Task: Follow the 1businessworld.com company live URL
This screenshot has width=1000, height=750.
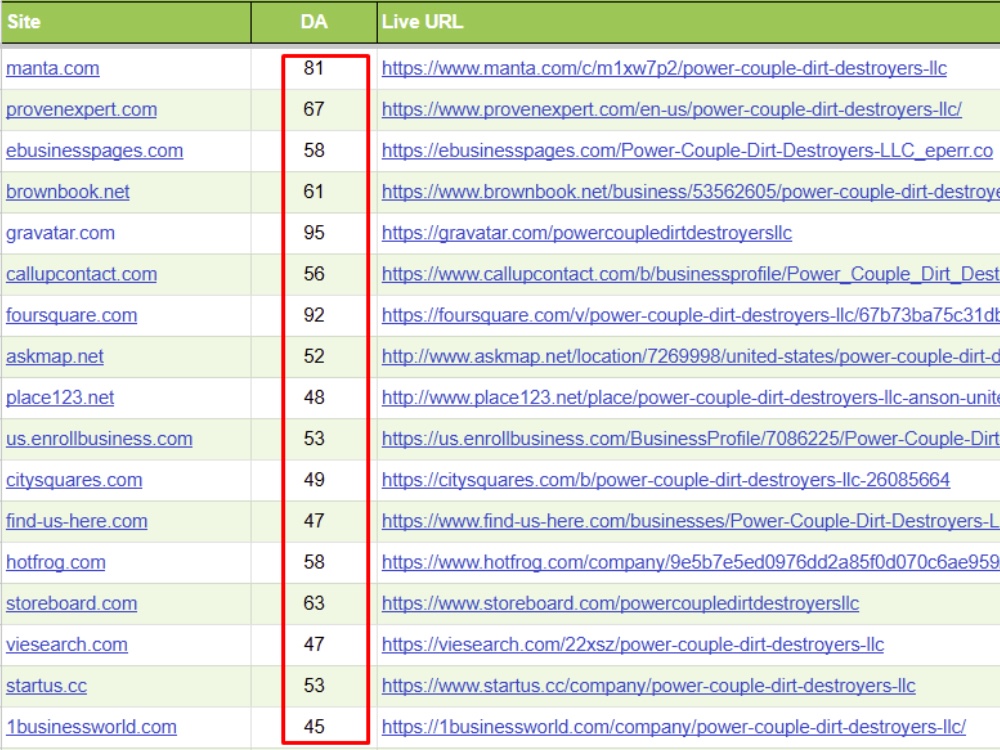Action: (x=674, y=727)
